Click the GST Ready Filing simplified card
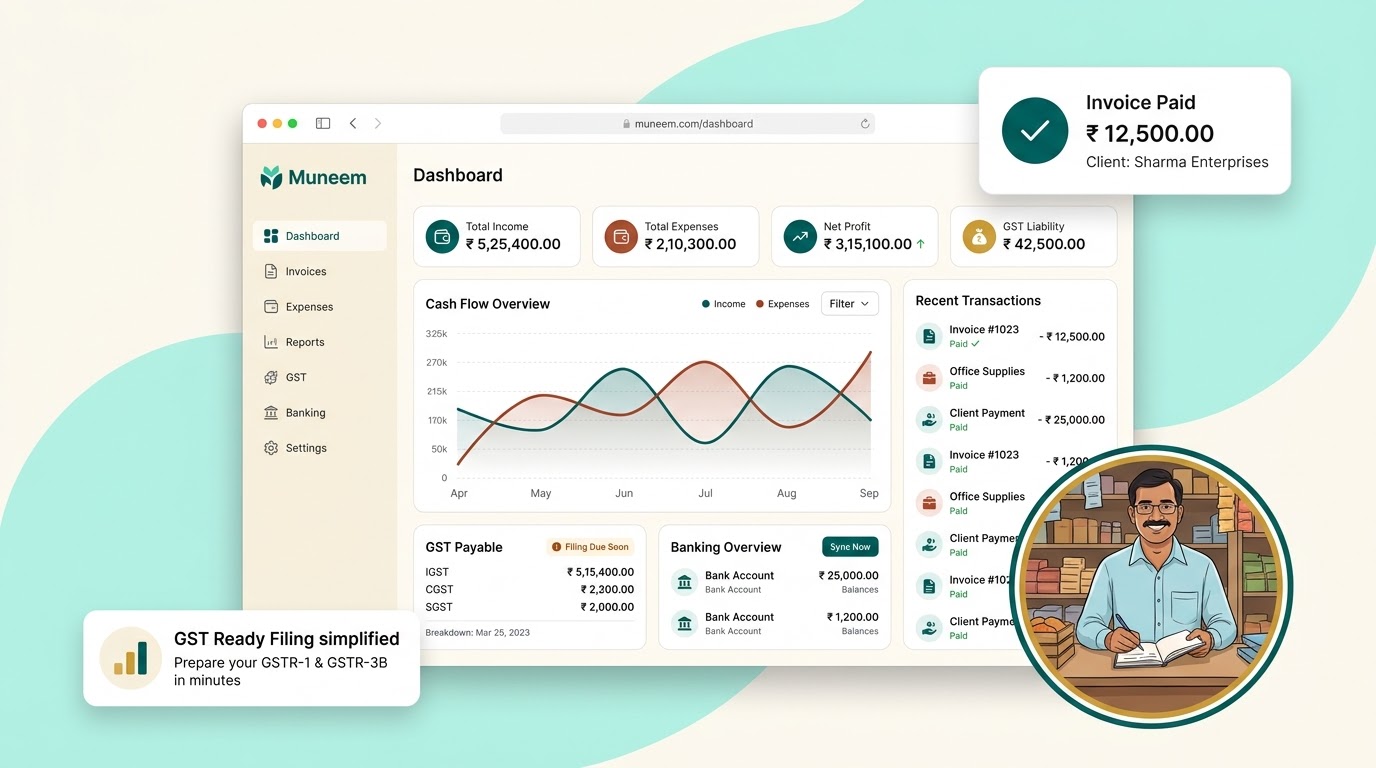Viewport: 1376px width, 768px height. coord(251,658)
